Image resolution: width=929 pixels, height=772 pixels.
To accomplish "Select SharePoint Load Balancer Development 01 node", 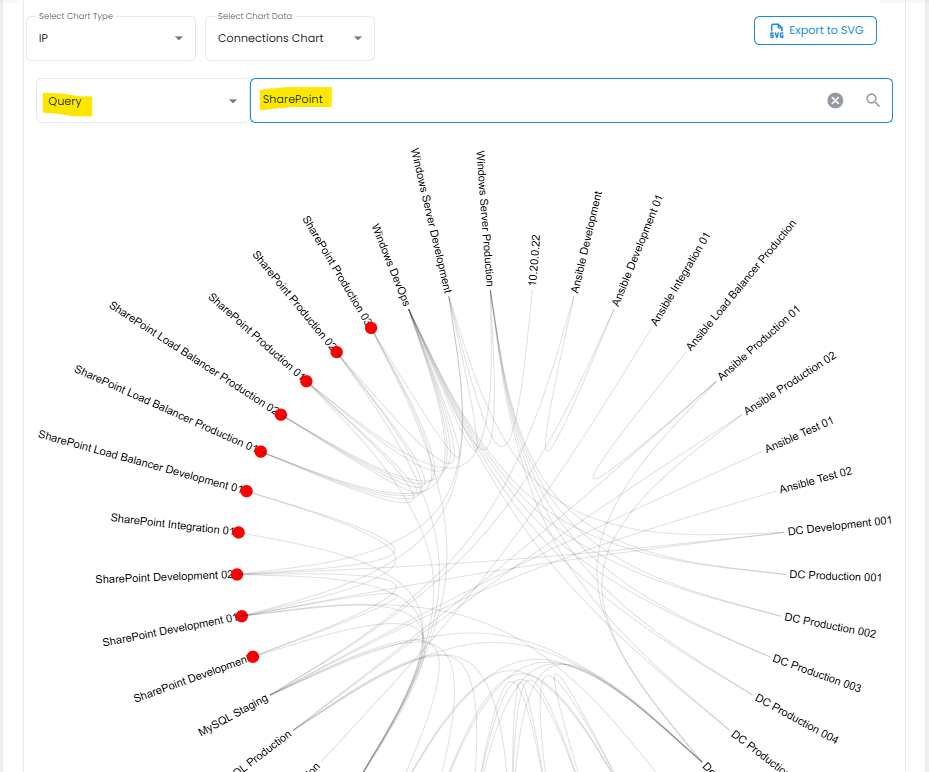I will click(x=246, y=491).
